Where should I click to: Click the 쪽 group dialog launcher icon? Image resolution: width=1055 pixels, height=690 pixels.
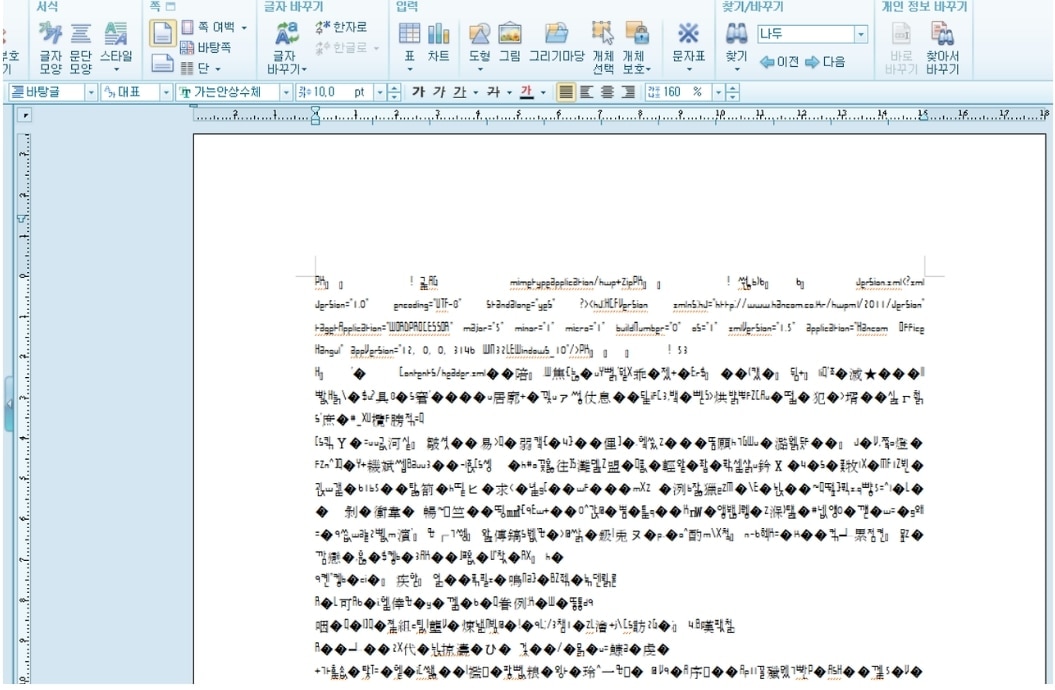[x=170, y=7]
